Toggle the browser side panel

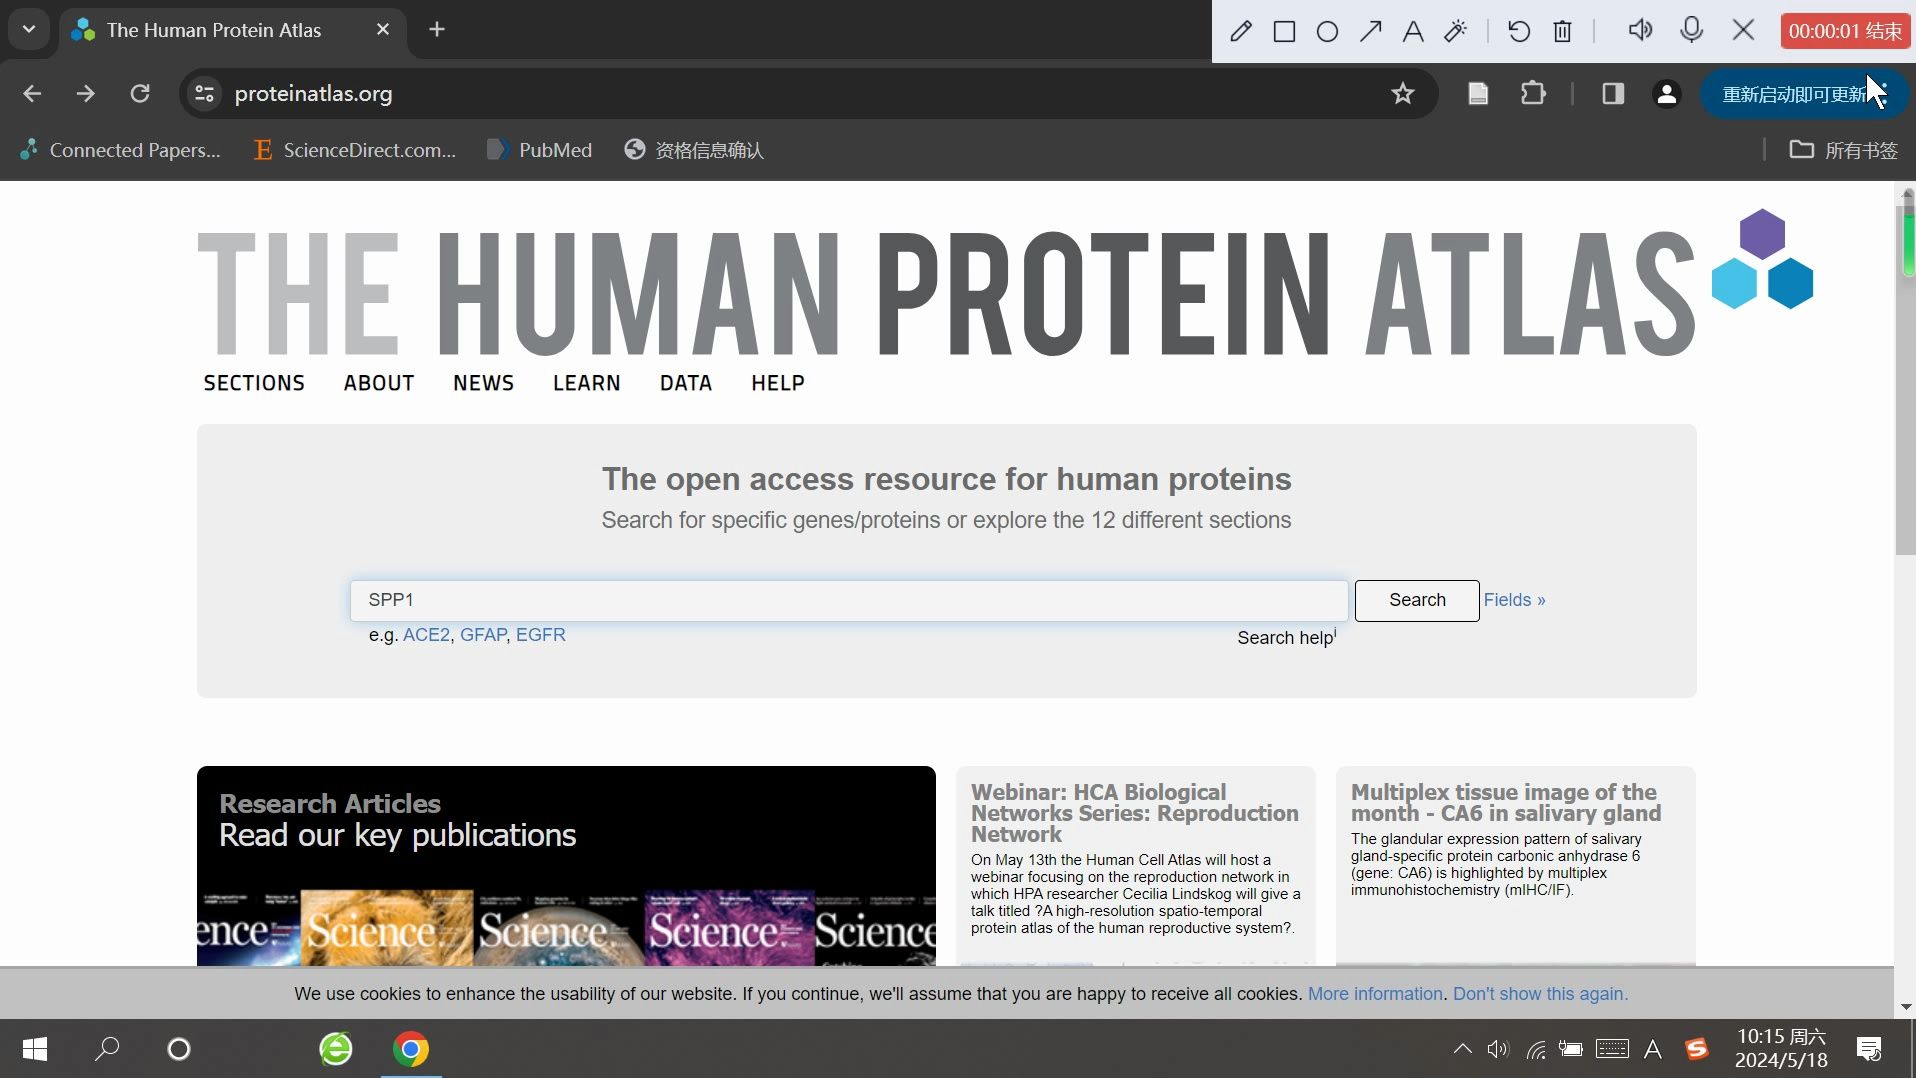tap(1613, 93)
